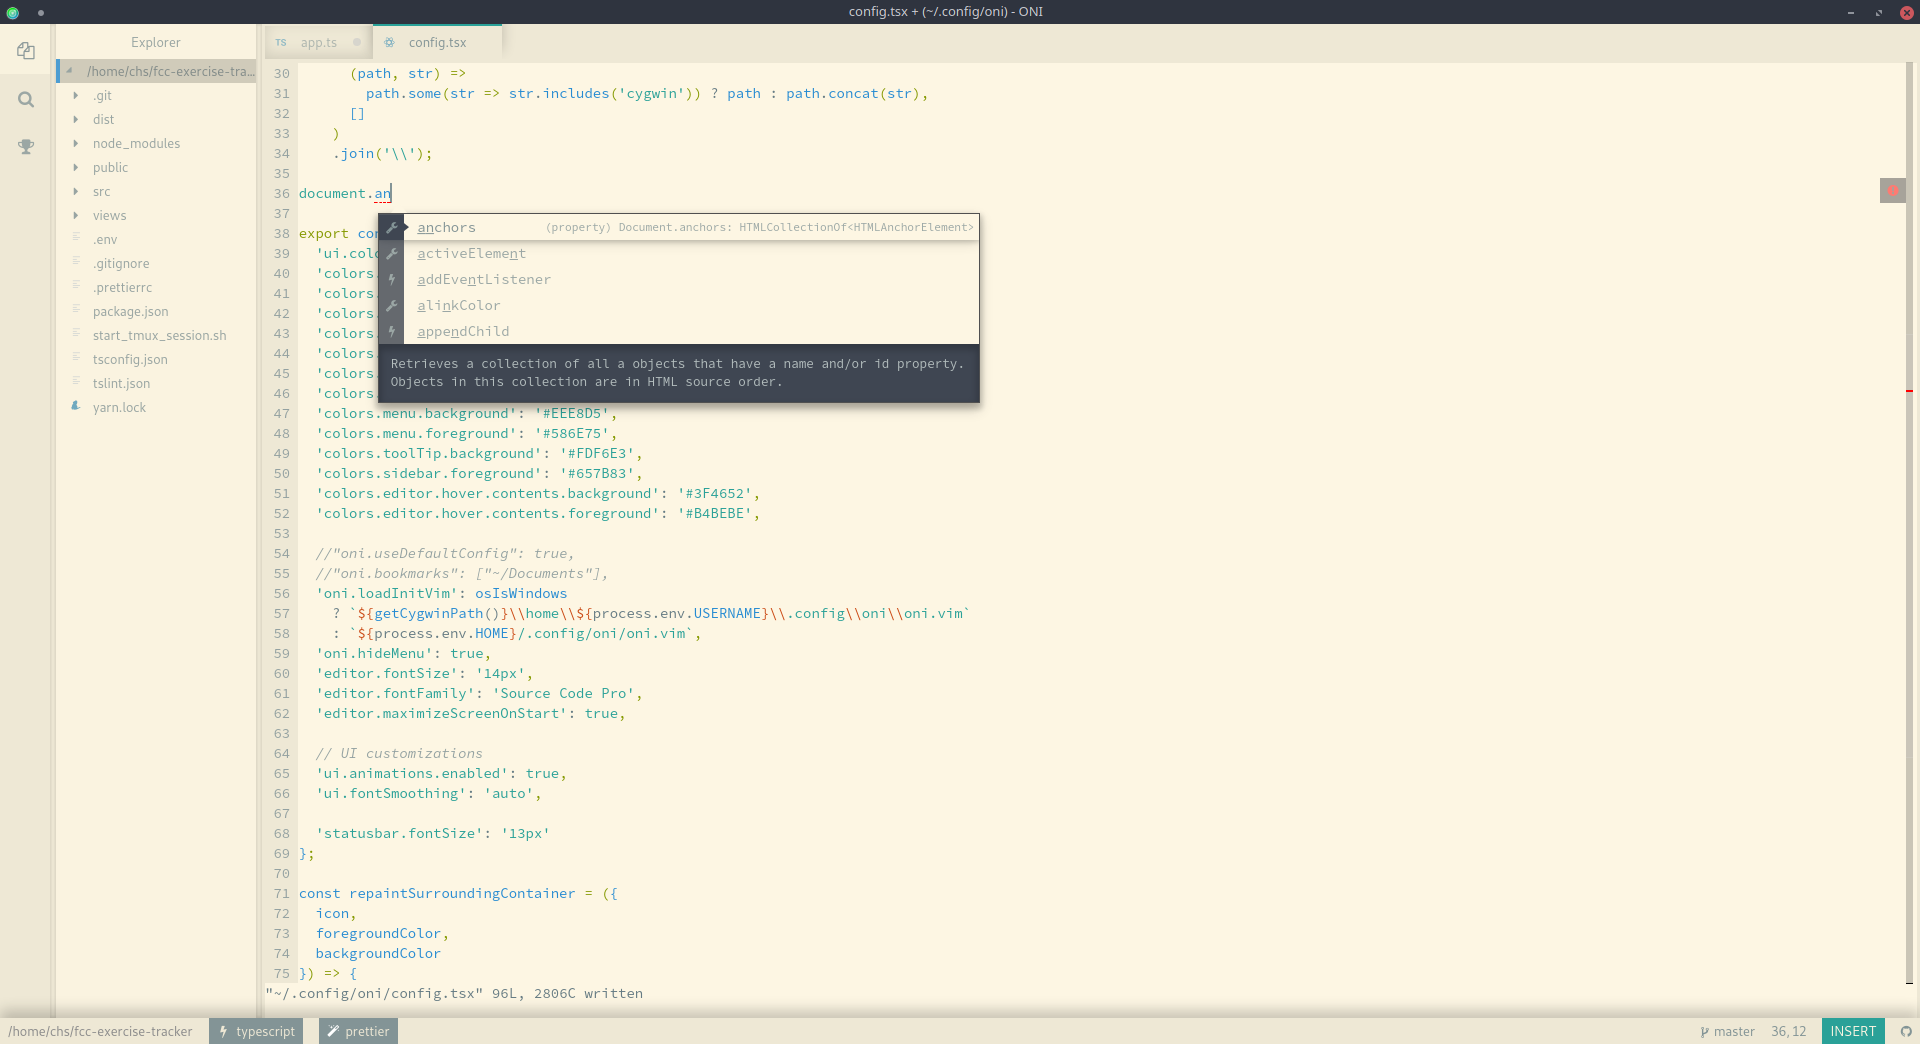This screenshot has width=1920, height=1044.
Task: Expand the public folder
Action: [76, 167]
